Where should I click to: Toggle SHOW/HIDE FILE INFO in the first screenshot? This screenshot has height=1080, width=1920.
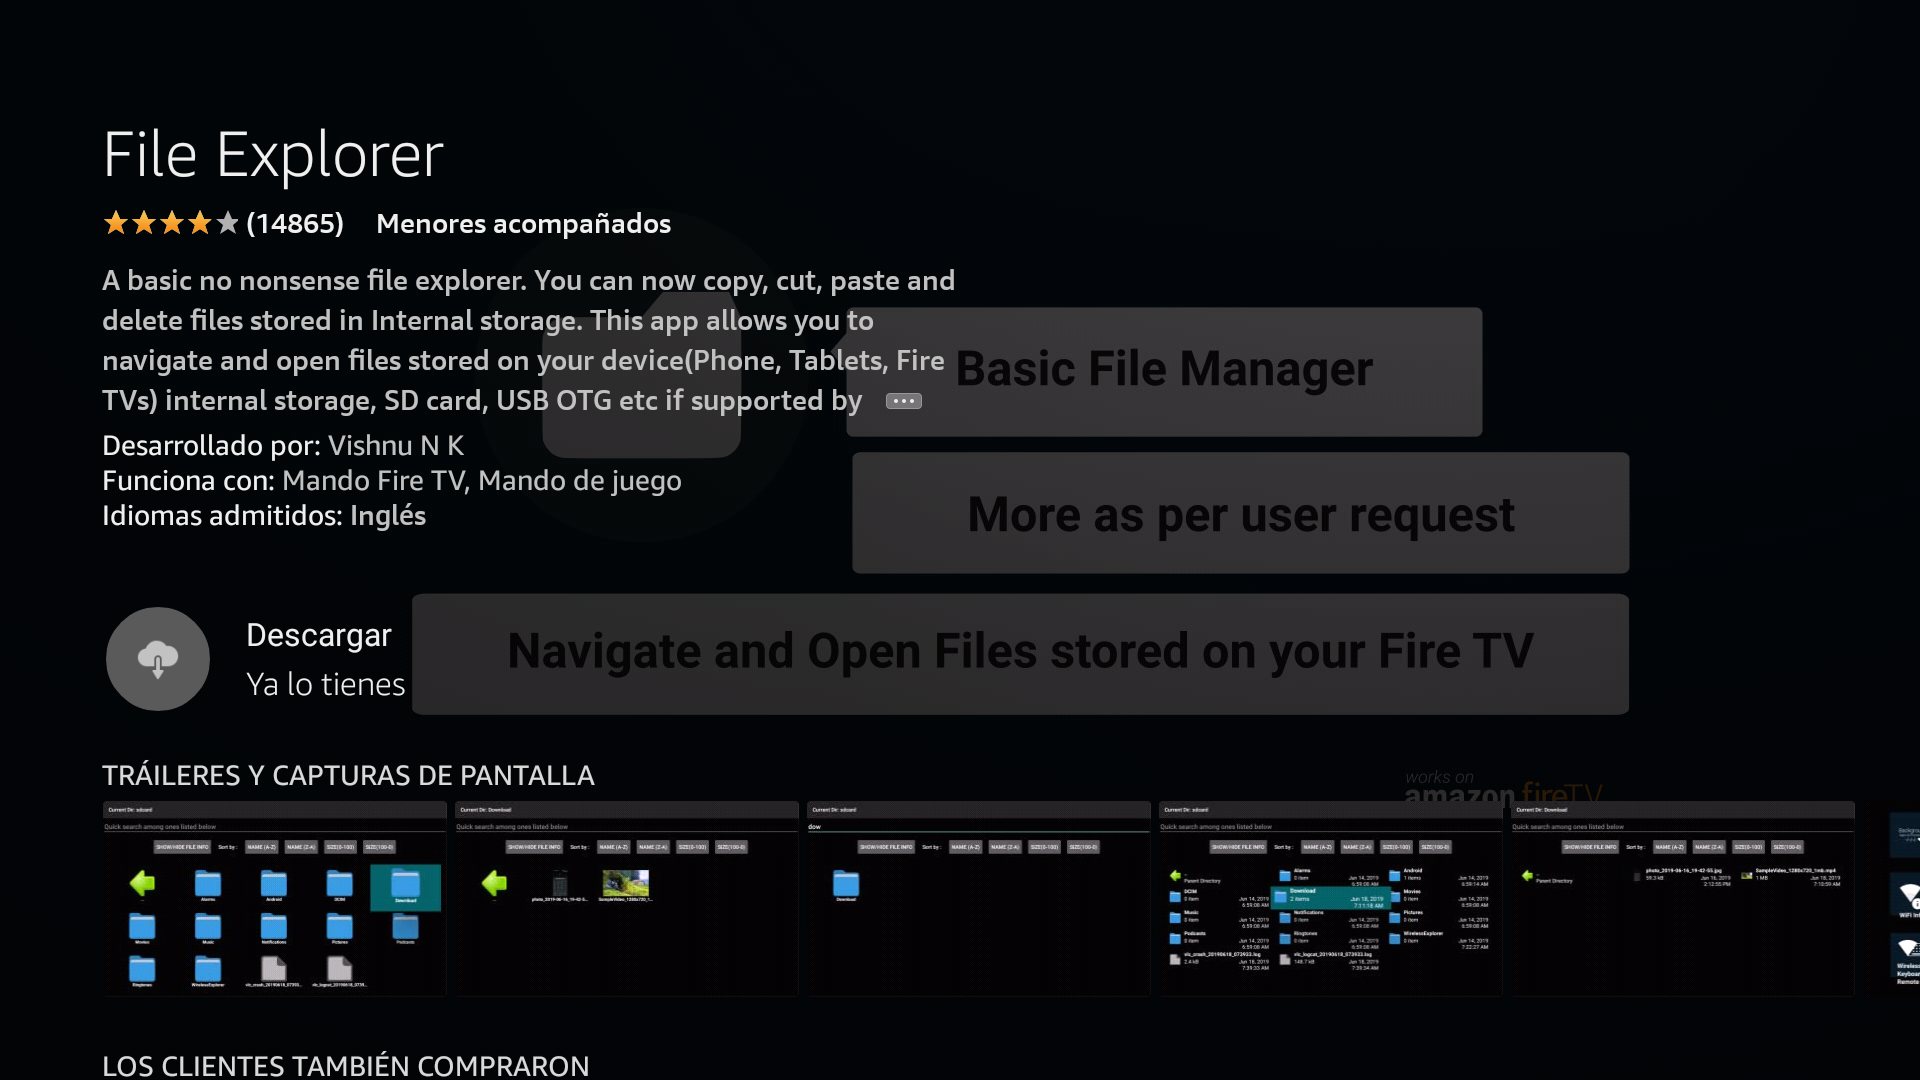182,847
